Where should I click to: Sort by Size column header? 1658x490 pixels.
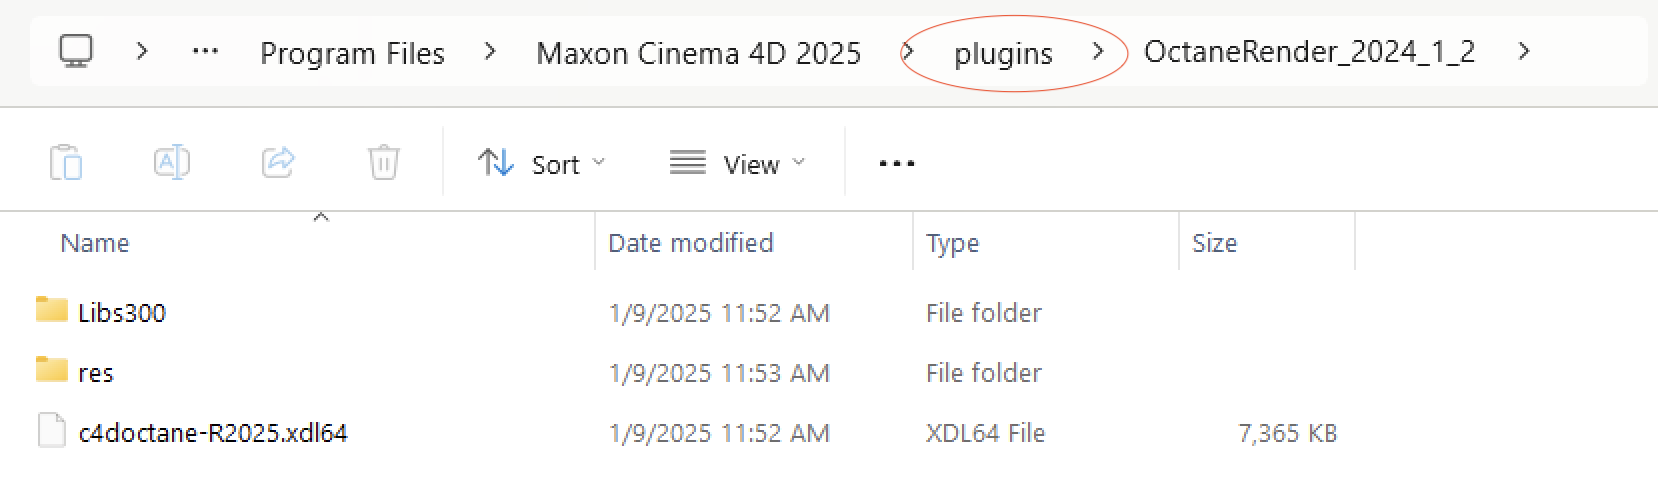(1214, 243)
